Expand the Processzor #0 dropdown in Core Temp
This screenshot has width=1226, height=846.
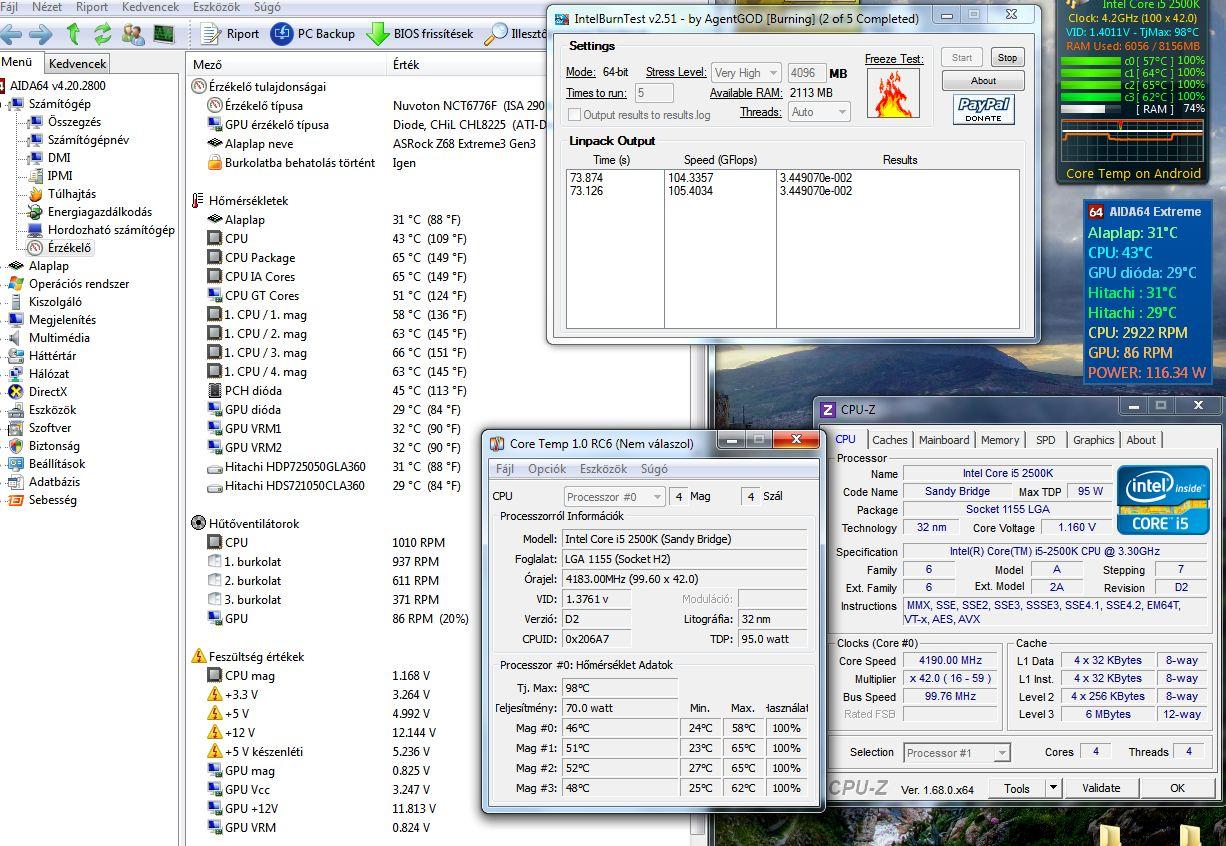tap(614, 497)
